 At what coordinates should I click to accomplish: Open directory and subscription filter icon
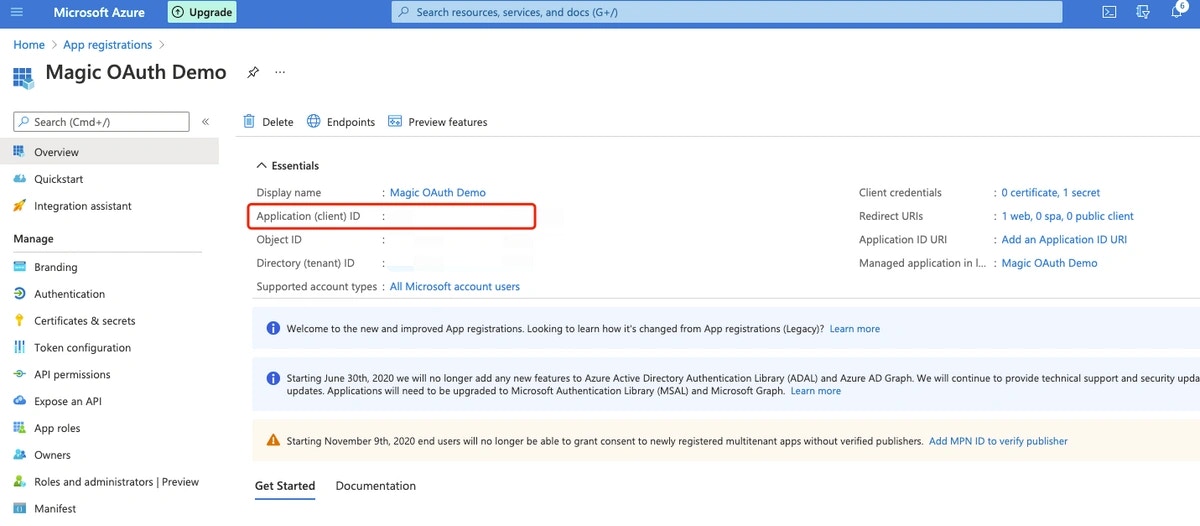pos(1143,13)
